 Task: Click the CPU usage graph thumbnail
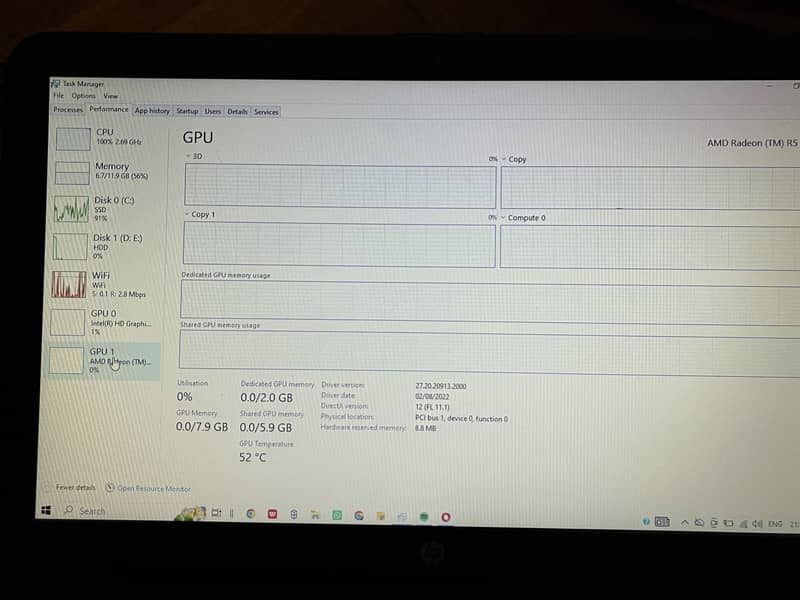click(73, 139)
